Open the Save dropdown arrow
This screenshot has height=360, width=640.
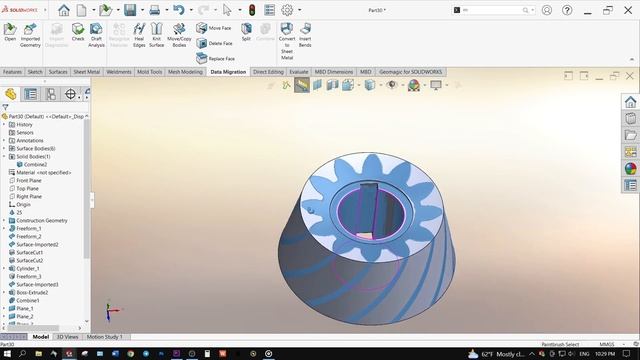142,10
